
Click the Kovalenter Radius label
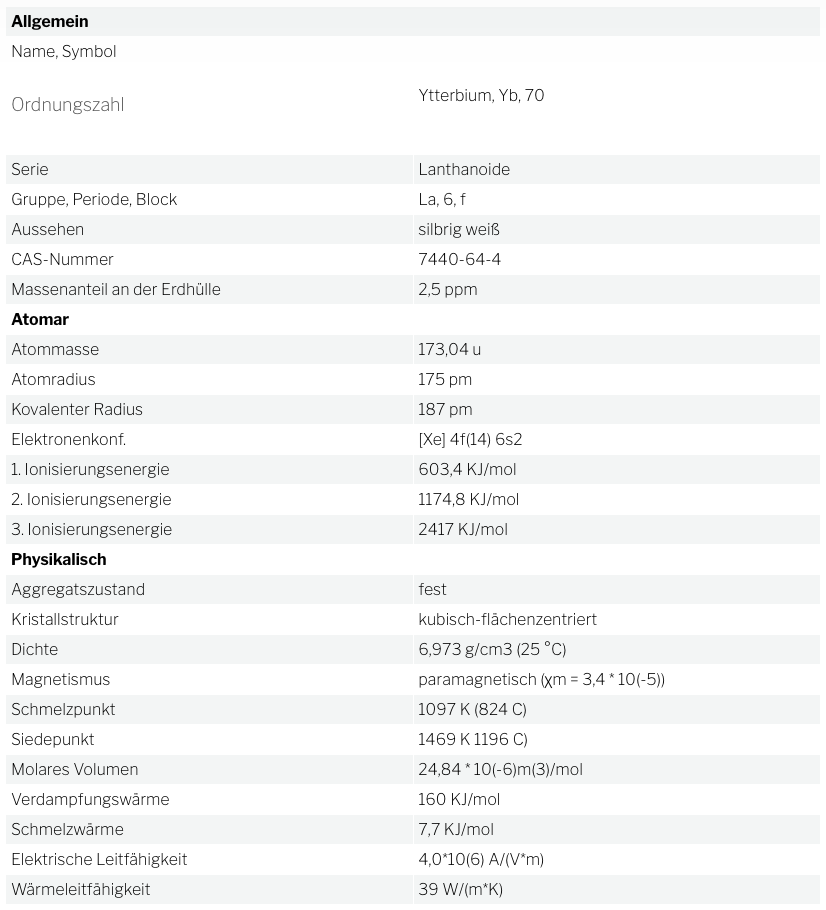pyautogui.click(x=77, y=409)
